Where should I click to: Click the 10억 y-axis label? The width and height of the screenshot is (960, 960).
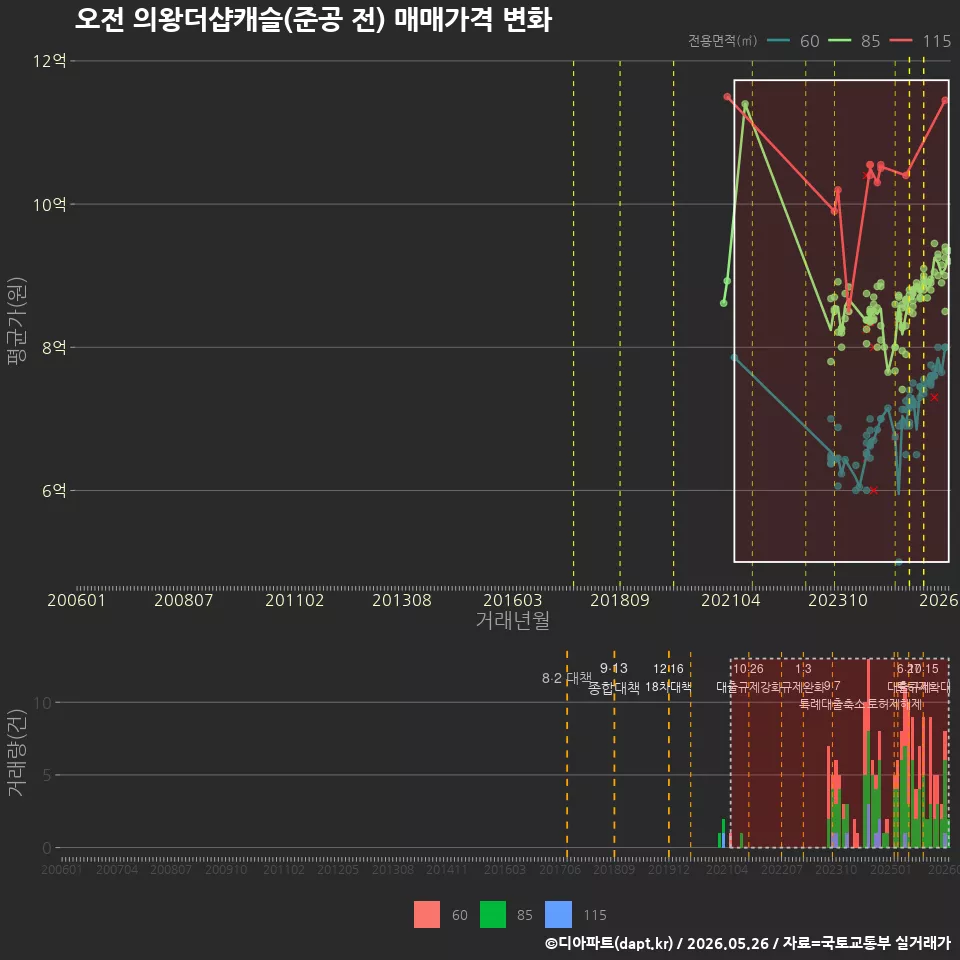click(x=50, y=204)
